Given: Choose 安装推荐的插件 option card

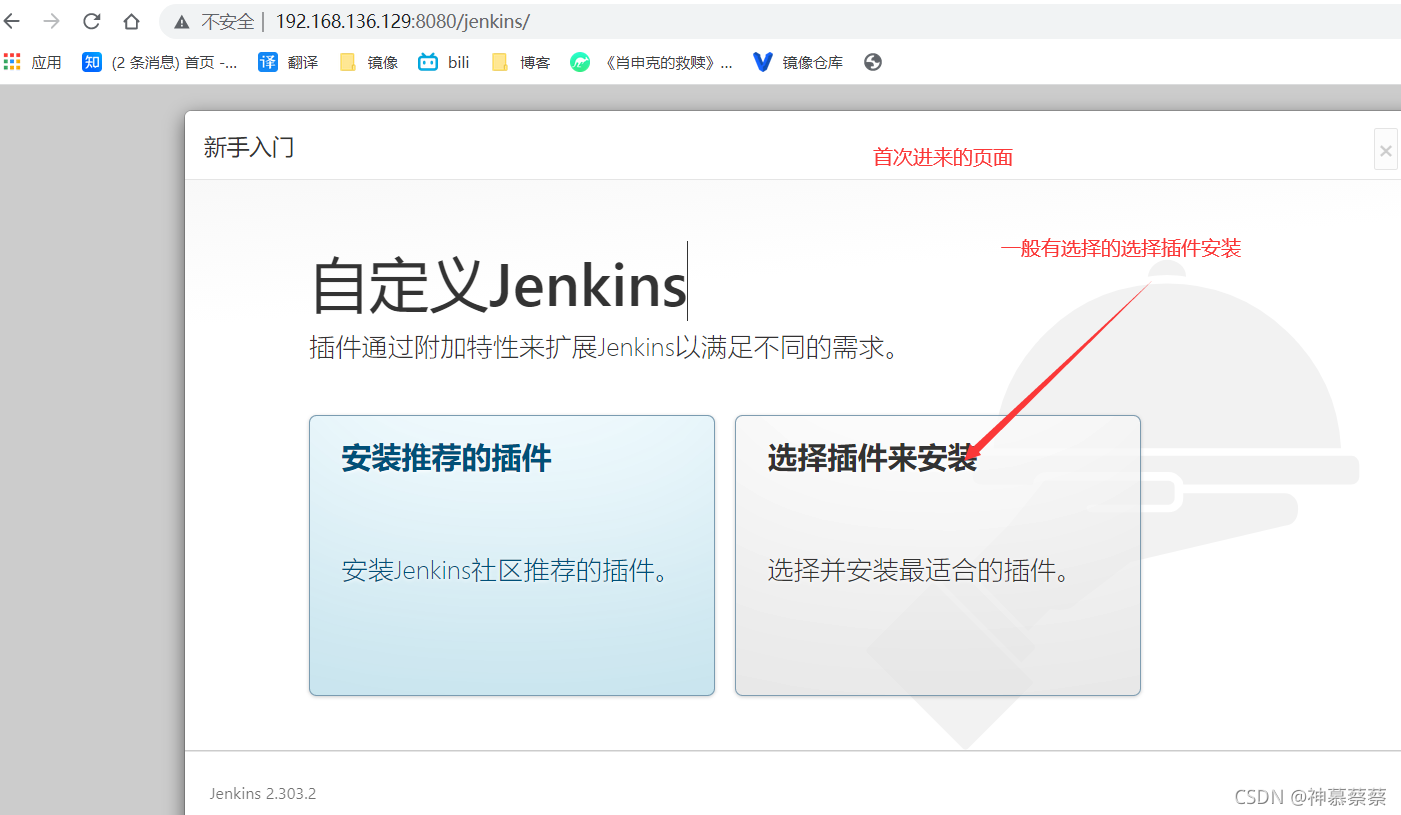Looking at the screenshot, I should 512,555.
